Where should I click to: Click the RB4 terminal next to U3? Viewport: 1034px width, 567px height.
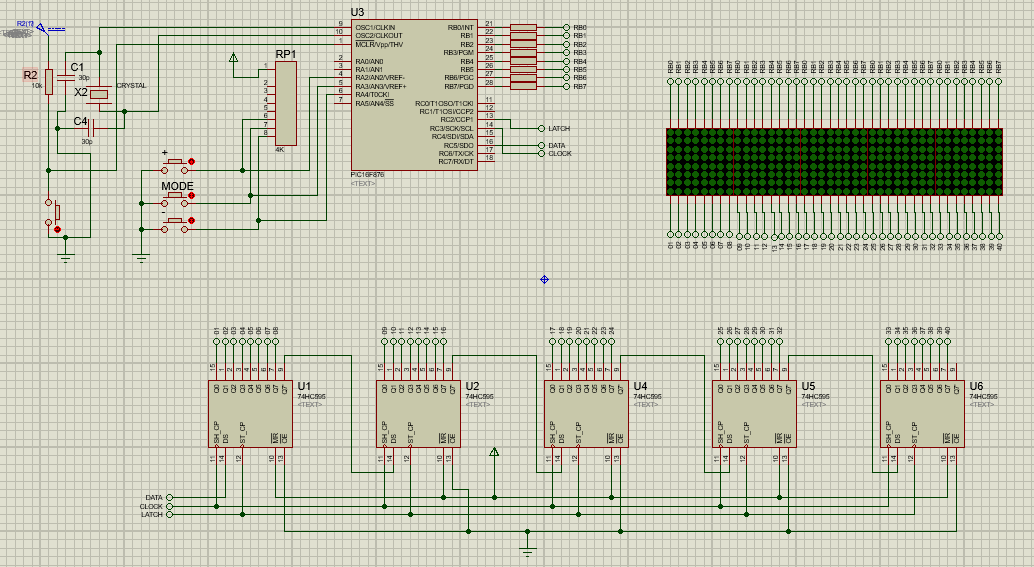[566, 61]
